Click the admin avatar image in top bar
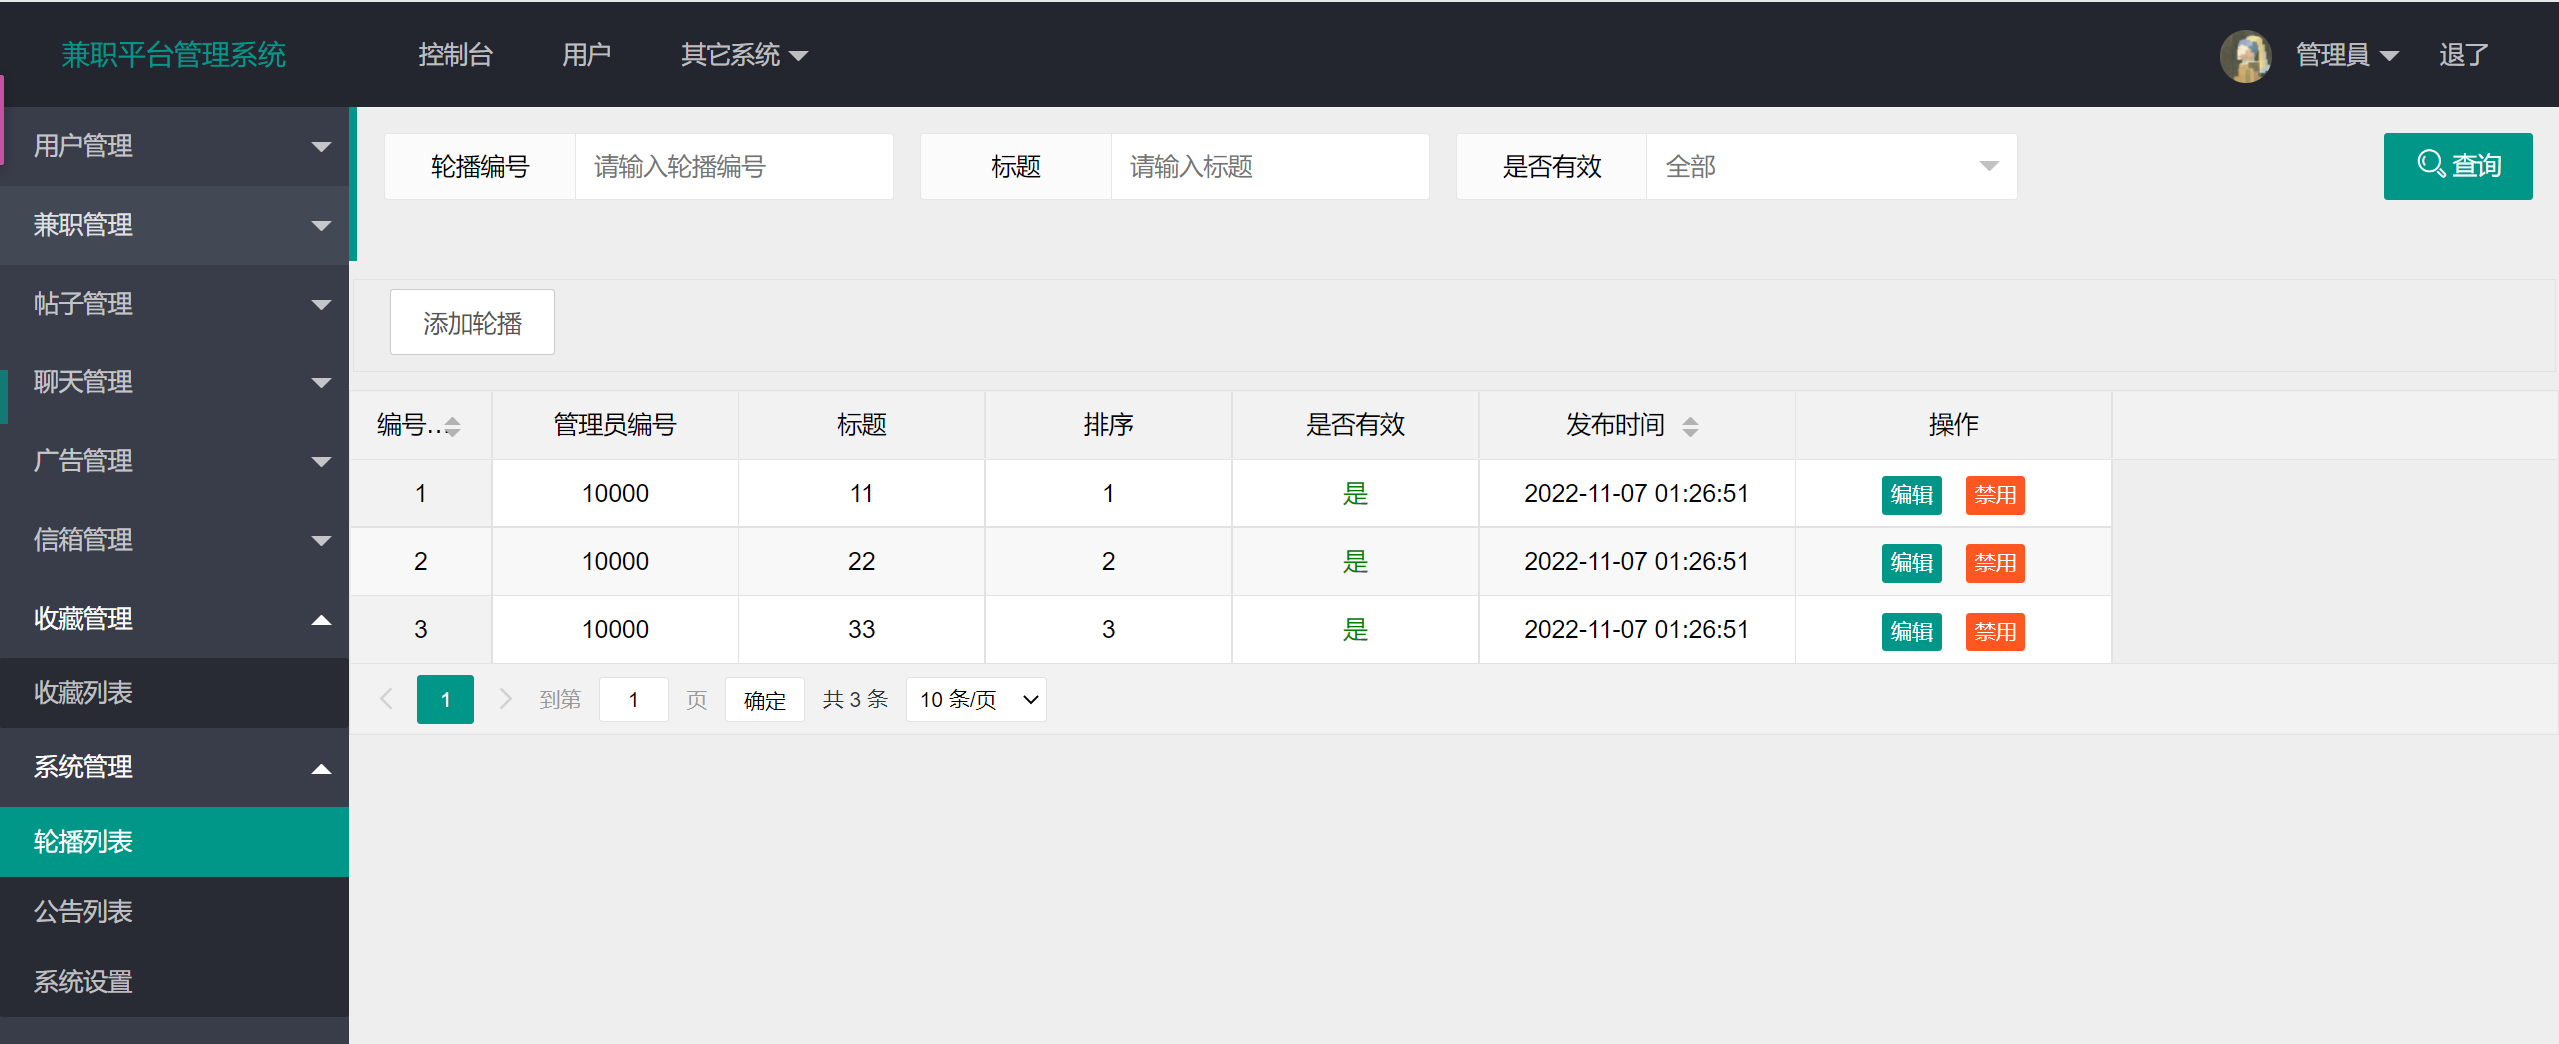2559x1044 pixels. click(2247, 55)
